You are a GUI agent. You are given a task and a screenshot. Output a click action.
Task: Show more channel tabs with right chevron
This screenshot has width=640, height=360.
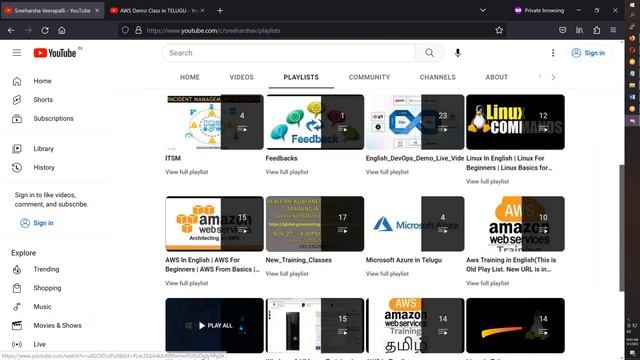tap(553, 77)
